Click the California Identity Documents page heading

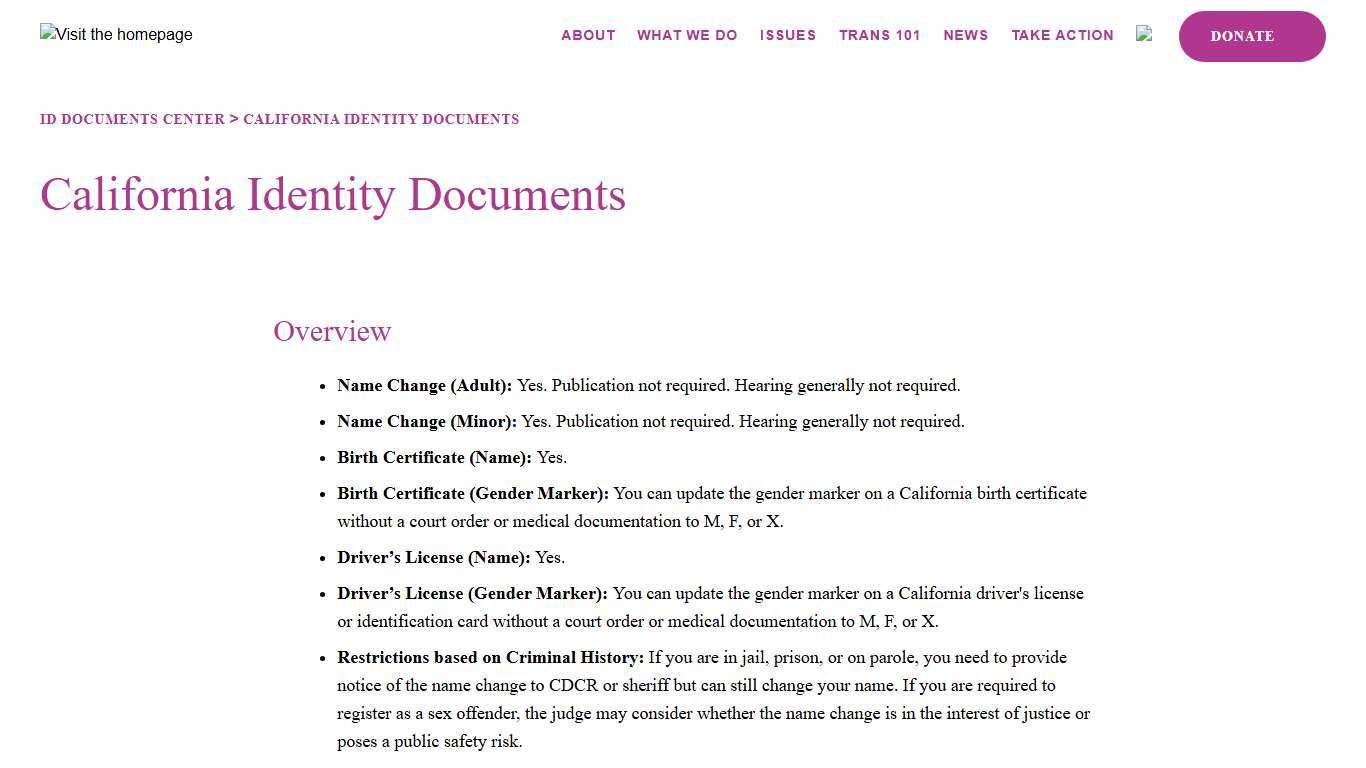click(x=332, y=195)
